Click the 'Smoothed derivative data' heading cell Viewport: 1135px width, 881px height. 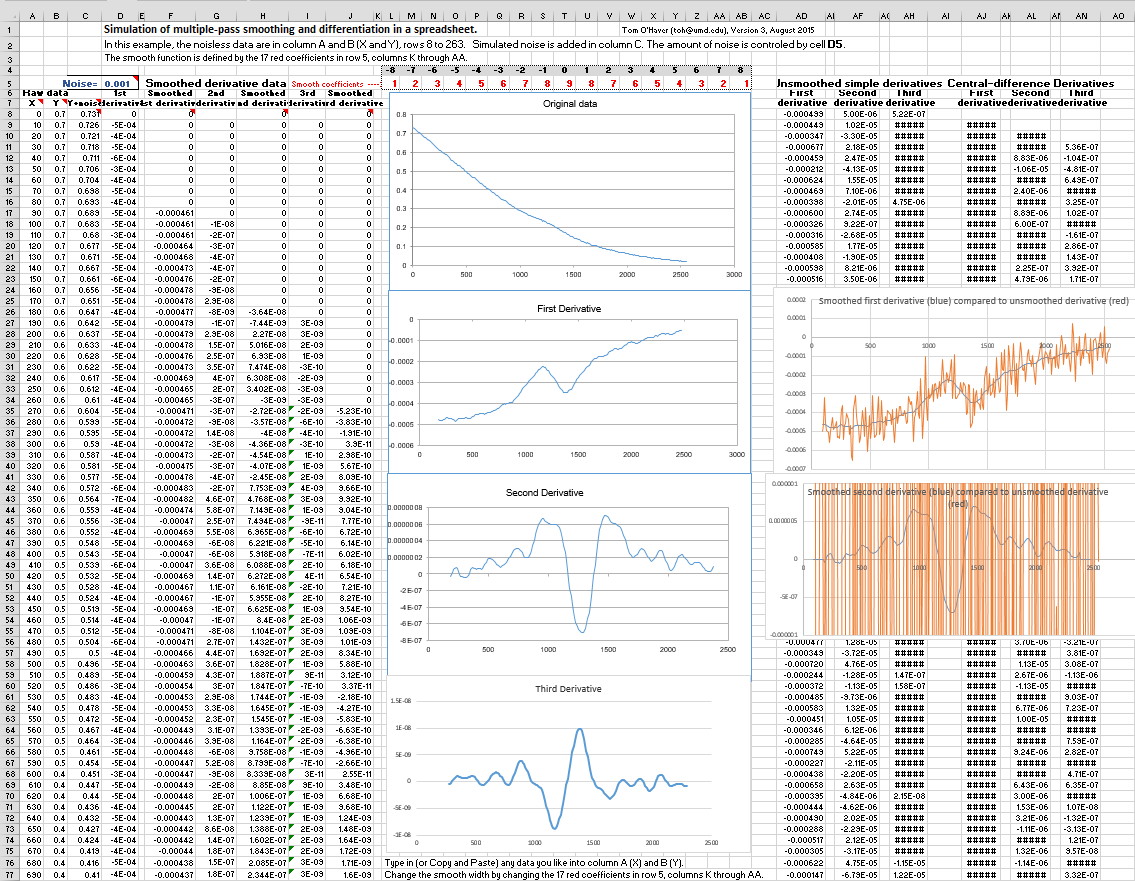215,84
